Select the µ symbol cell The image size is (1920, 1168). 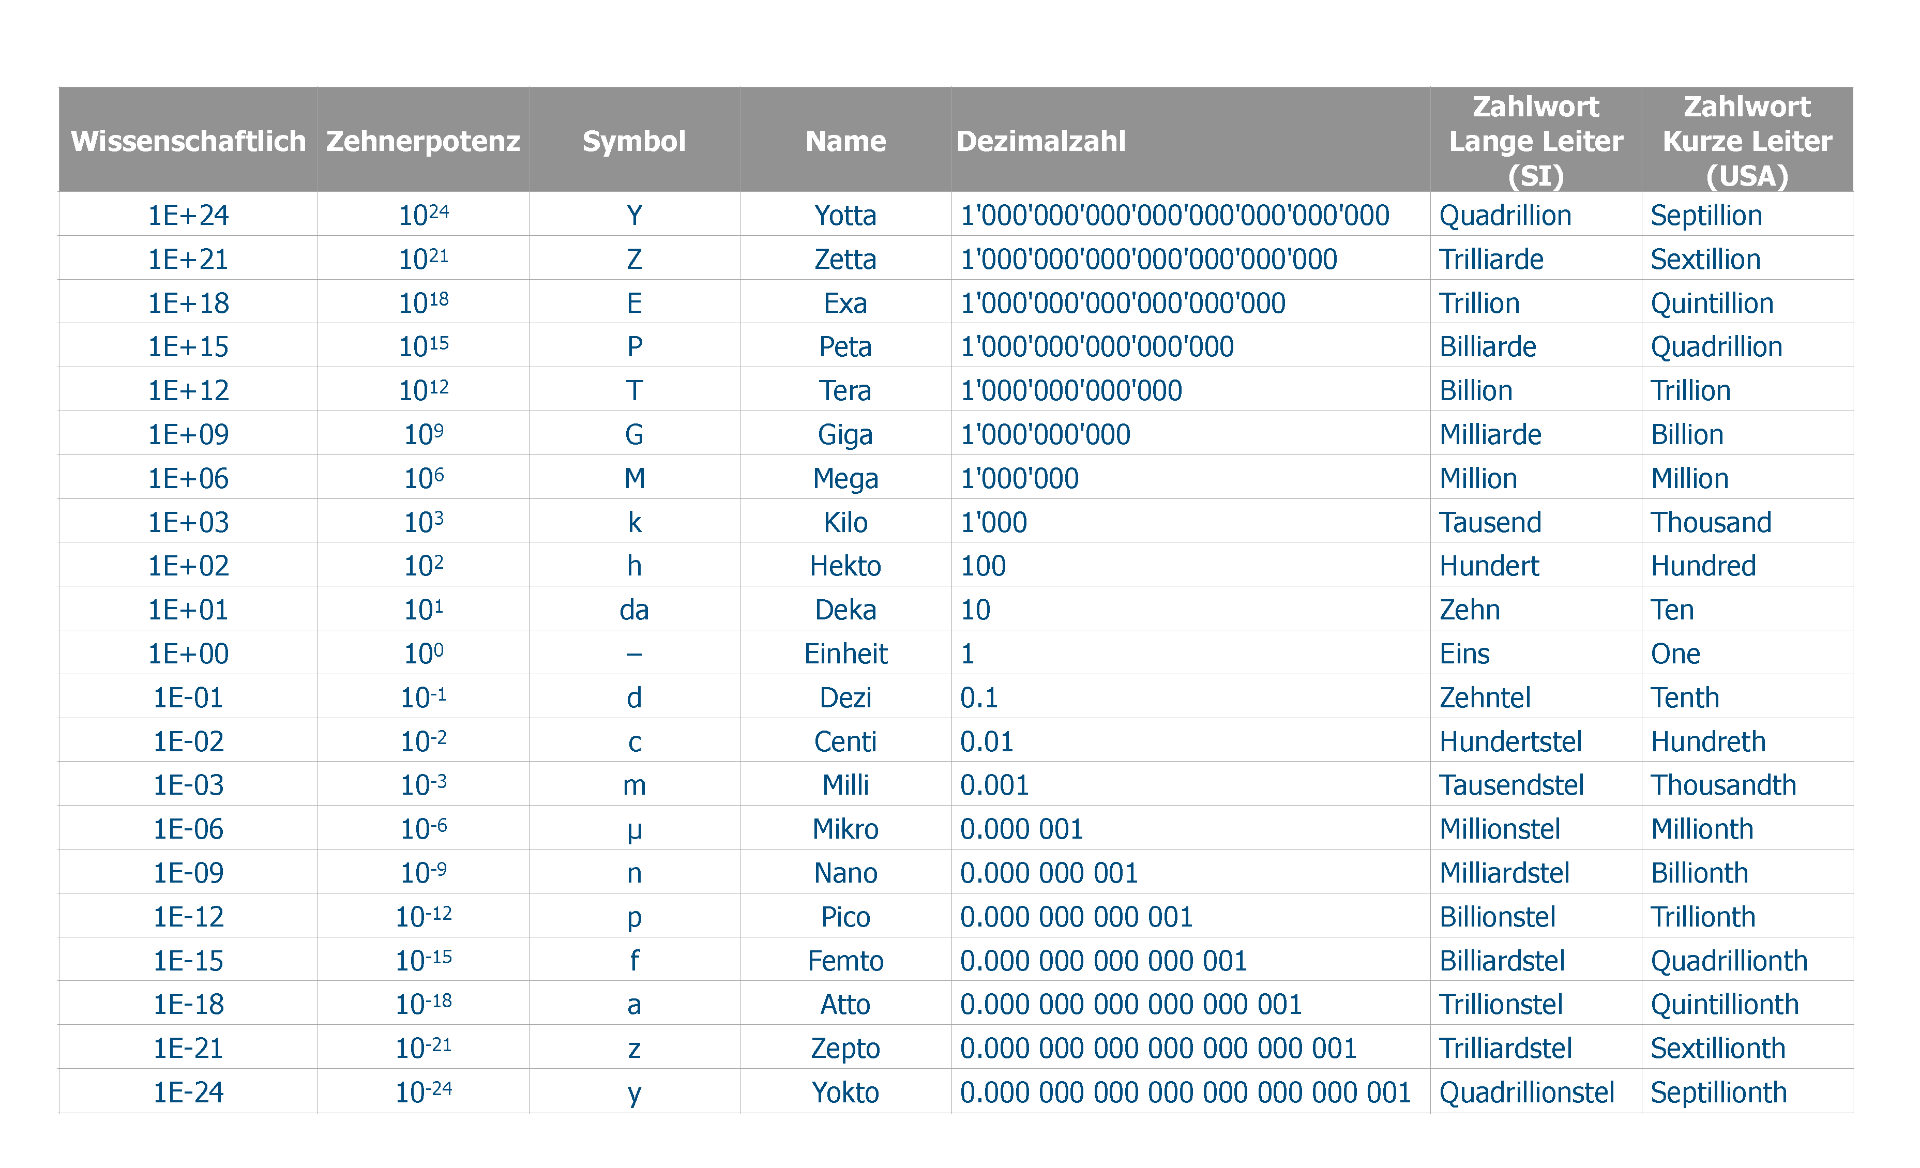[634, 829]
